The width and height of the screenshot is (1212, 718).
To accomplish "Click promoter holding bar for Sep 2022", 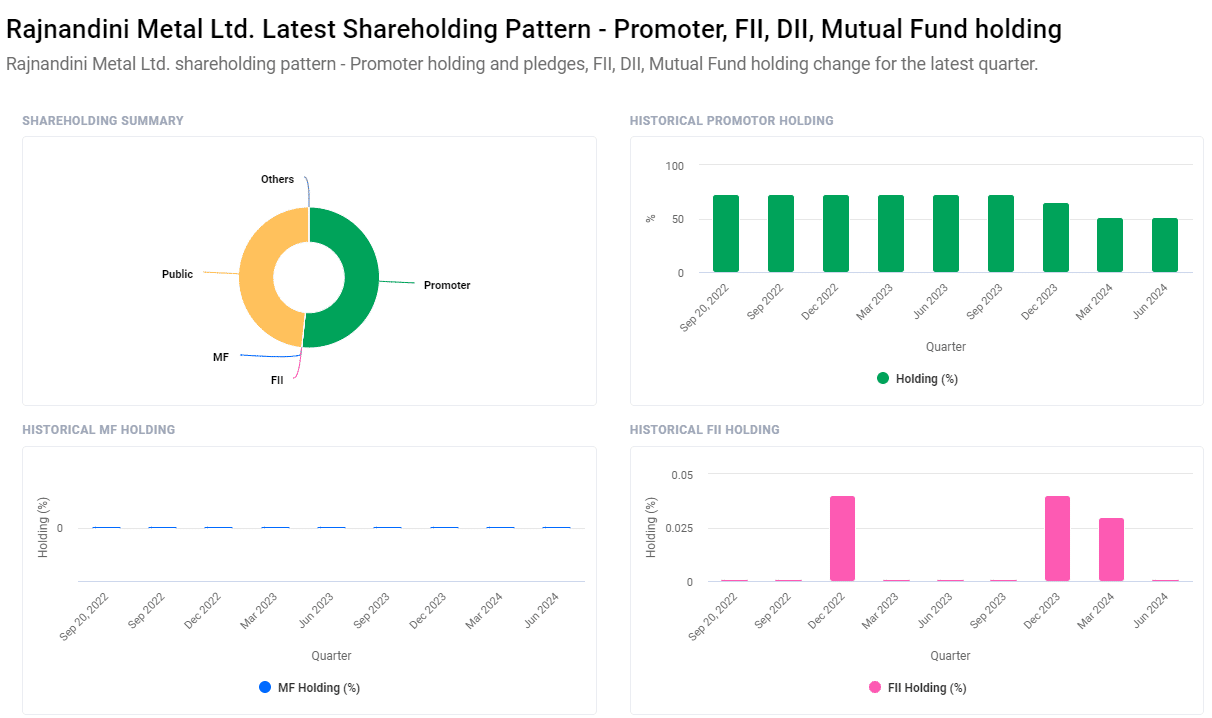I will click(781, 234).
